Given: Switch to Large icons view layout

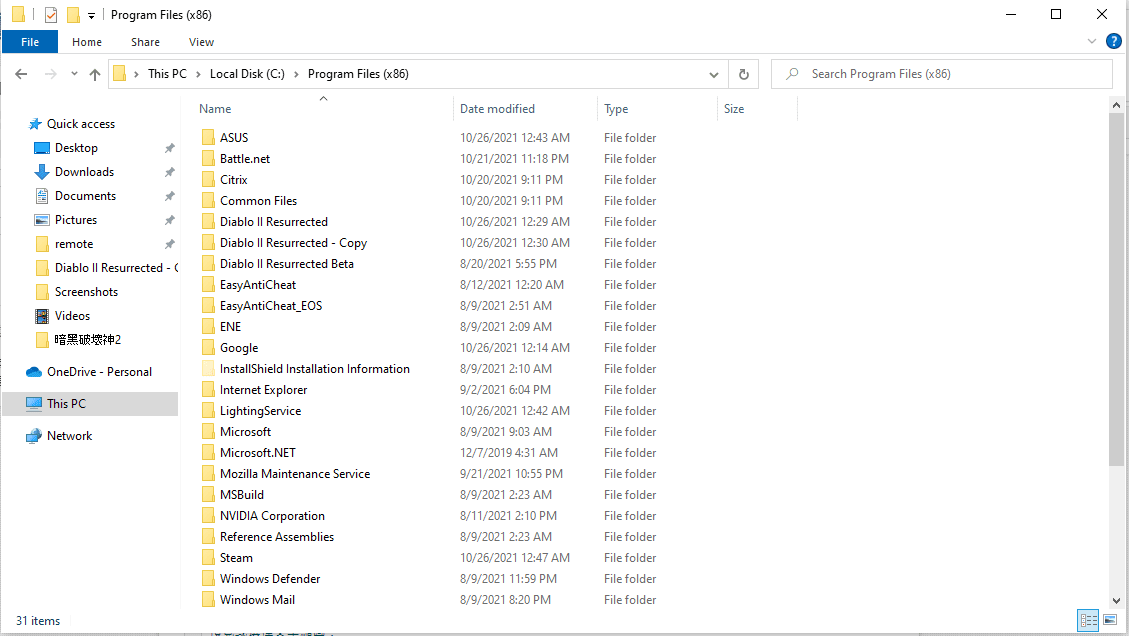Looking at the screenshot, I should click(1110, 620).
